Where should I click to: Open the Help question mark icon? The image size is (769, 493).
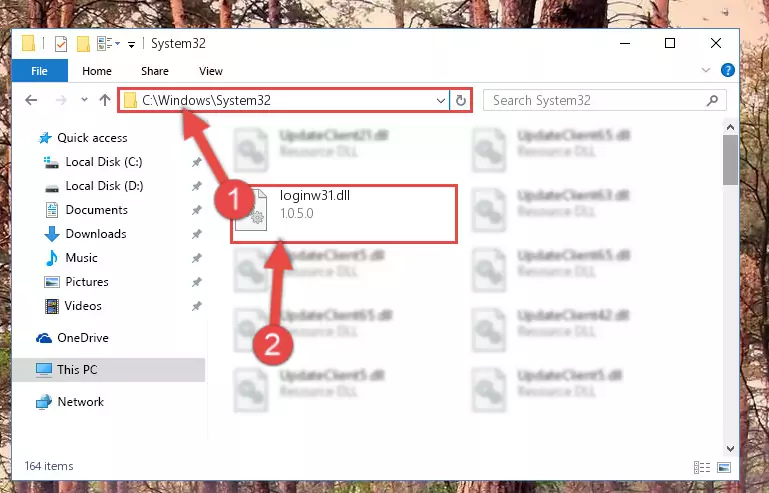click(x=728, y=71)
